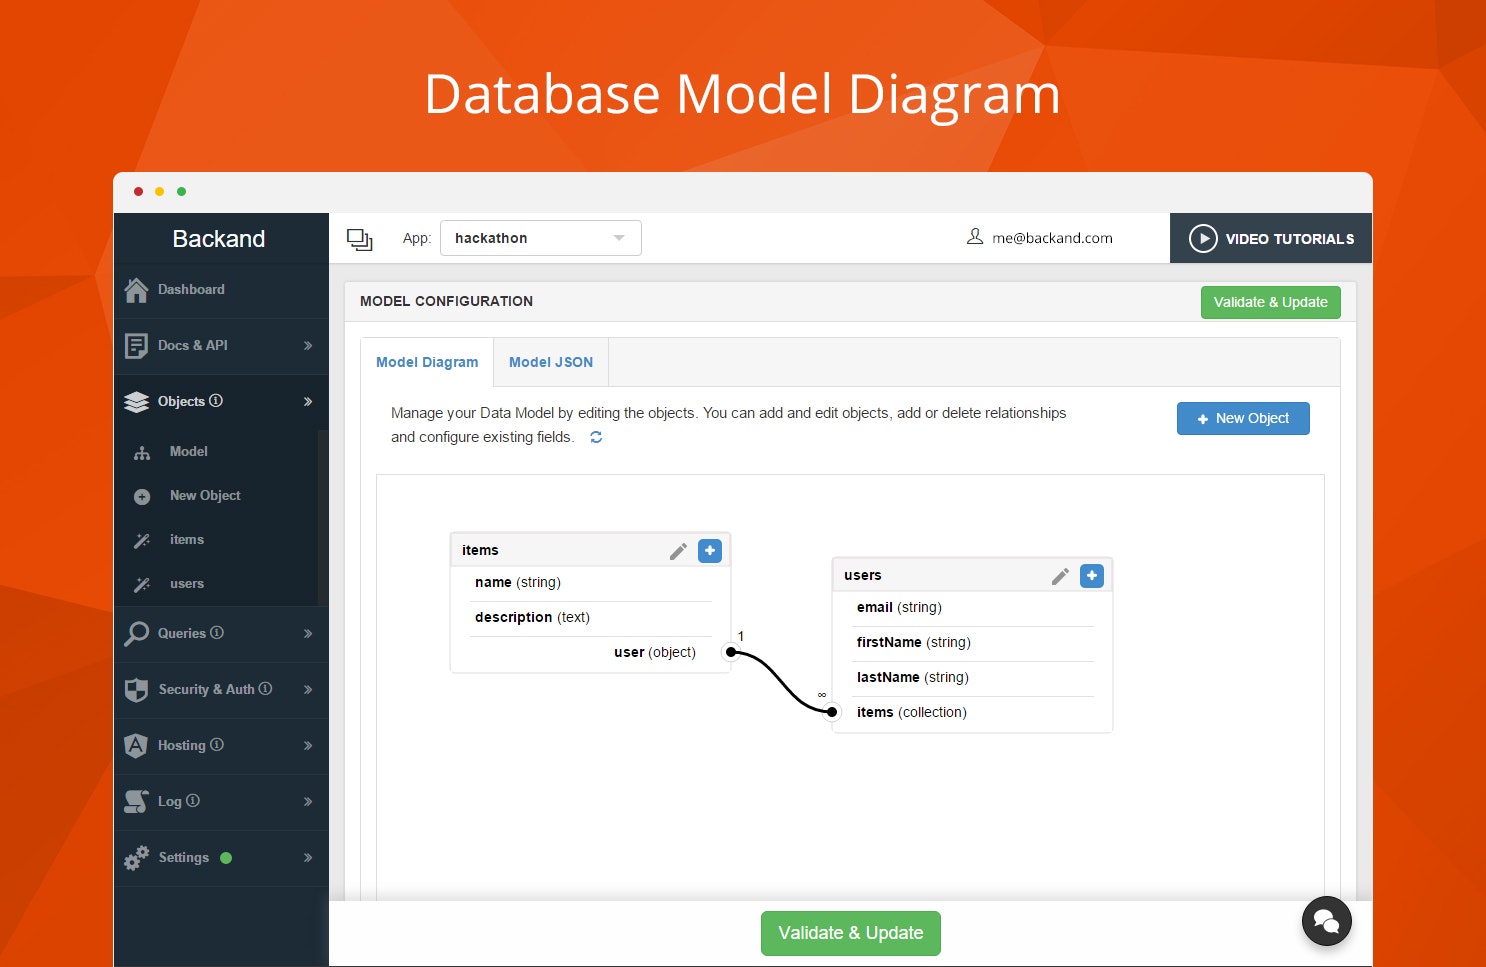Click the items collection endpoint dot of the relationship line

[x=832, y=712]
